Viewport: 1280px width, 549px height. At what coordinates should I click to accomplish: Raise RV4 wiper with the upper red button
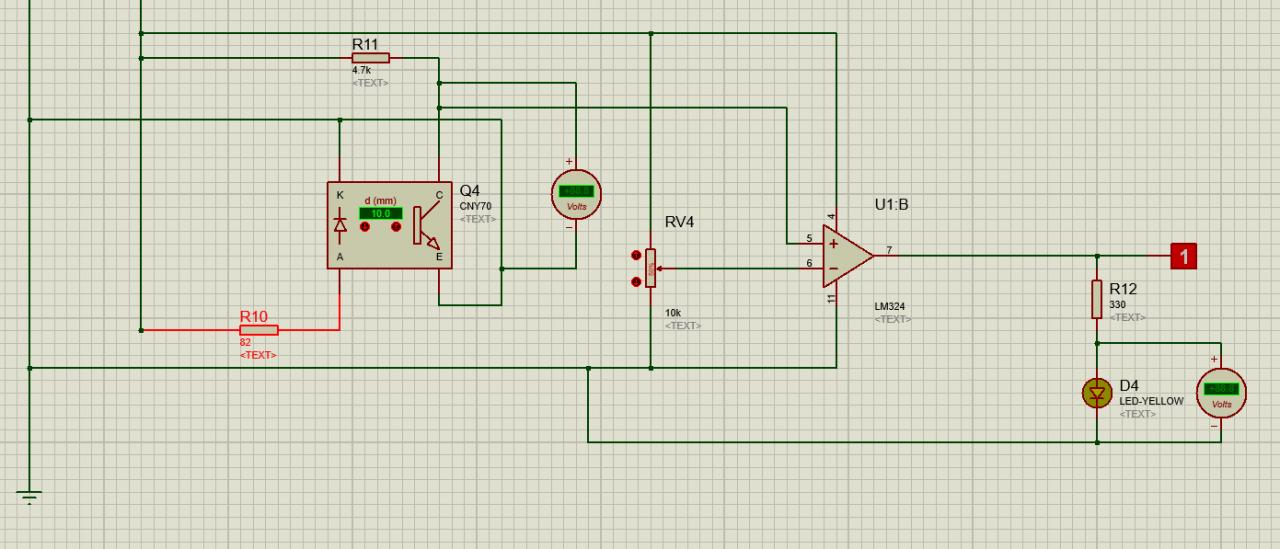pos(637,256)
